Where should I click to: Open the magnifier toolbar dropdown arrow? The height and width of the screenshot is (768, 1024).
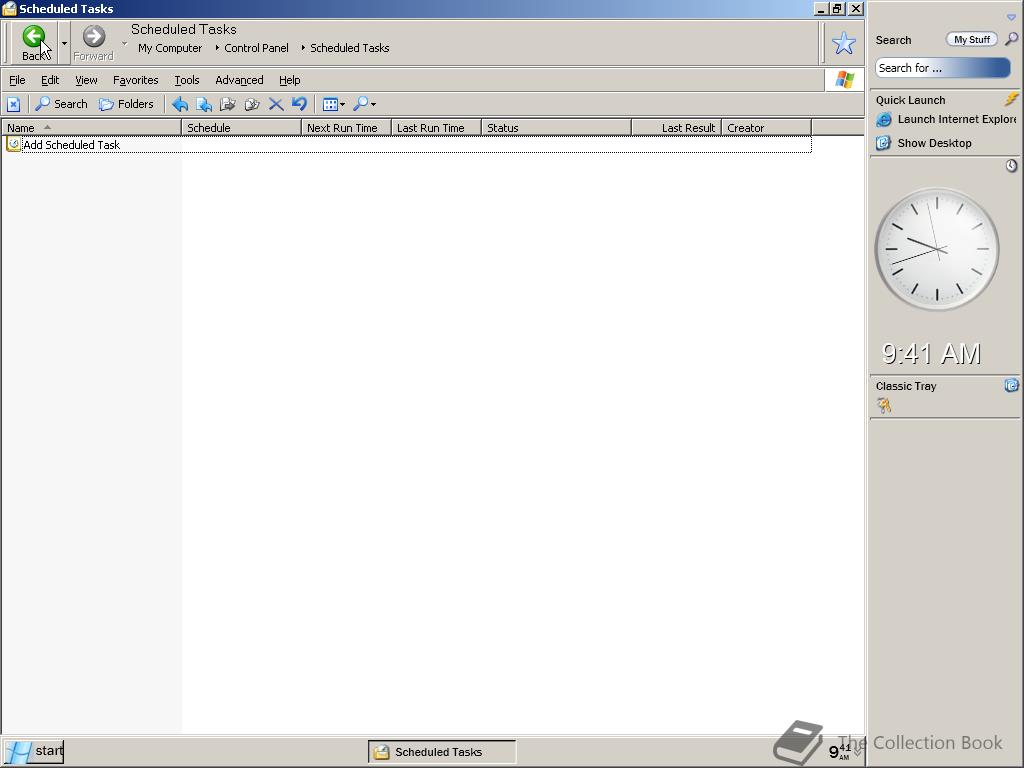374,104
